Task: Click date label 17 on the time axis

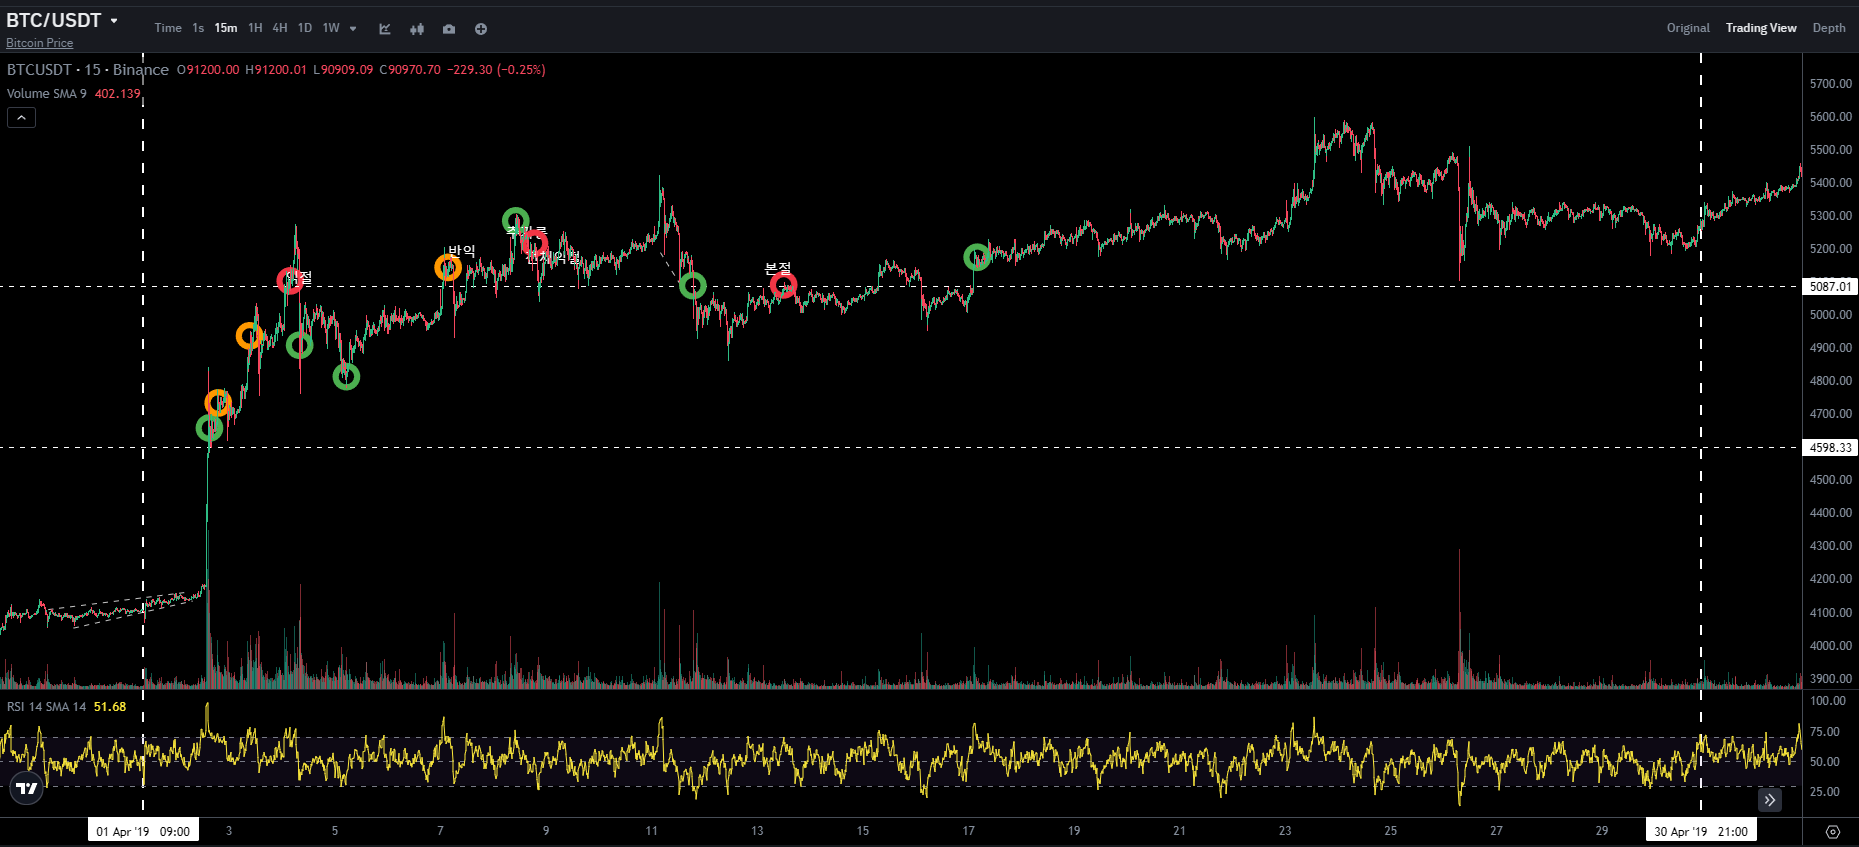Action: [x=968, y=831]
